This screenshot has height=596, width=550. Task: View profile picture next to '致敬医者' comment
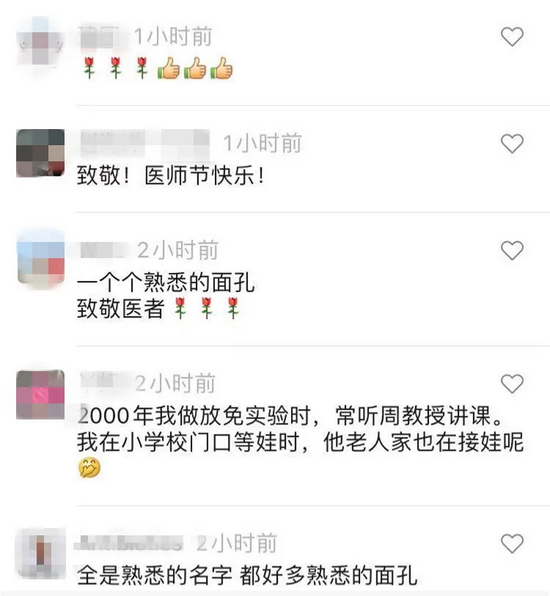click(40, 260)
